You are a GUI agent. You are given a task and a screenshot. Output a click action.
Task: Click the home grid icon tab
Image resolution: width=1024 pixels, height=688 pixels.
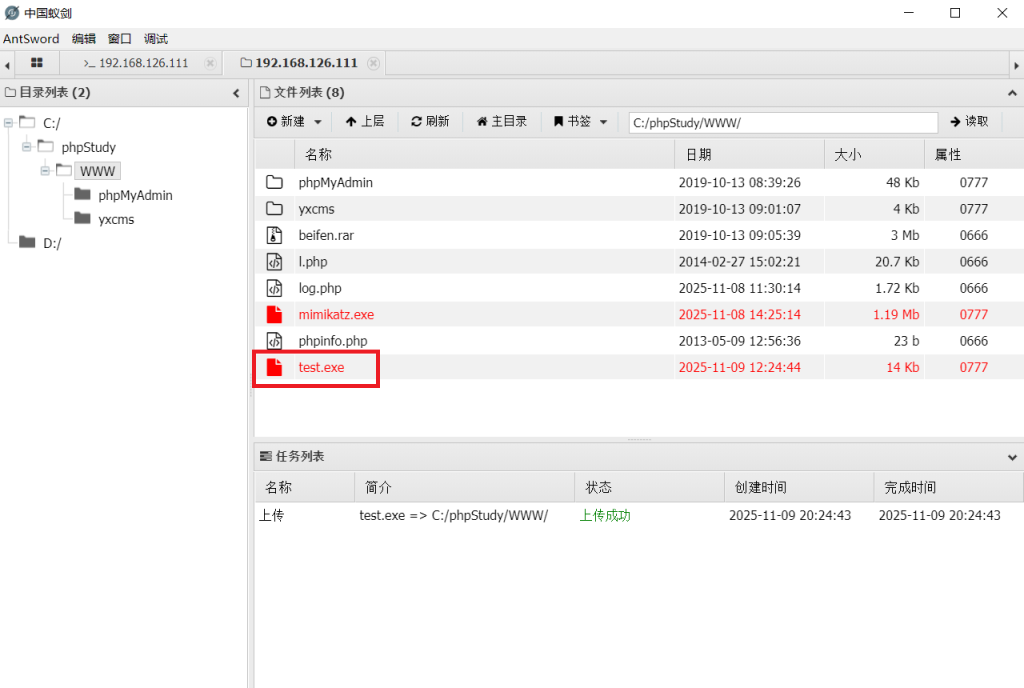(37, 63)
